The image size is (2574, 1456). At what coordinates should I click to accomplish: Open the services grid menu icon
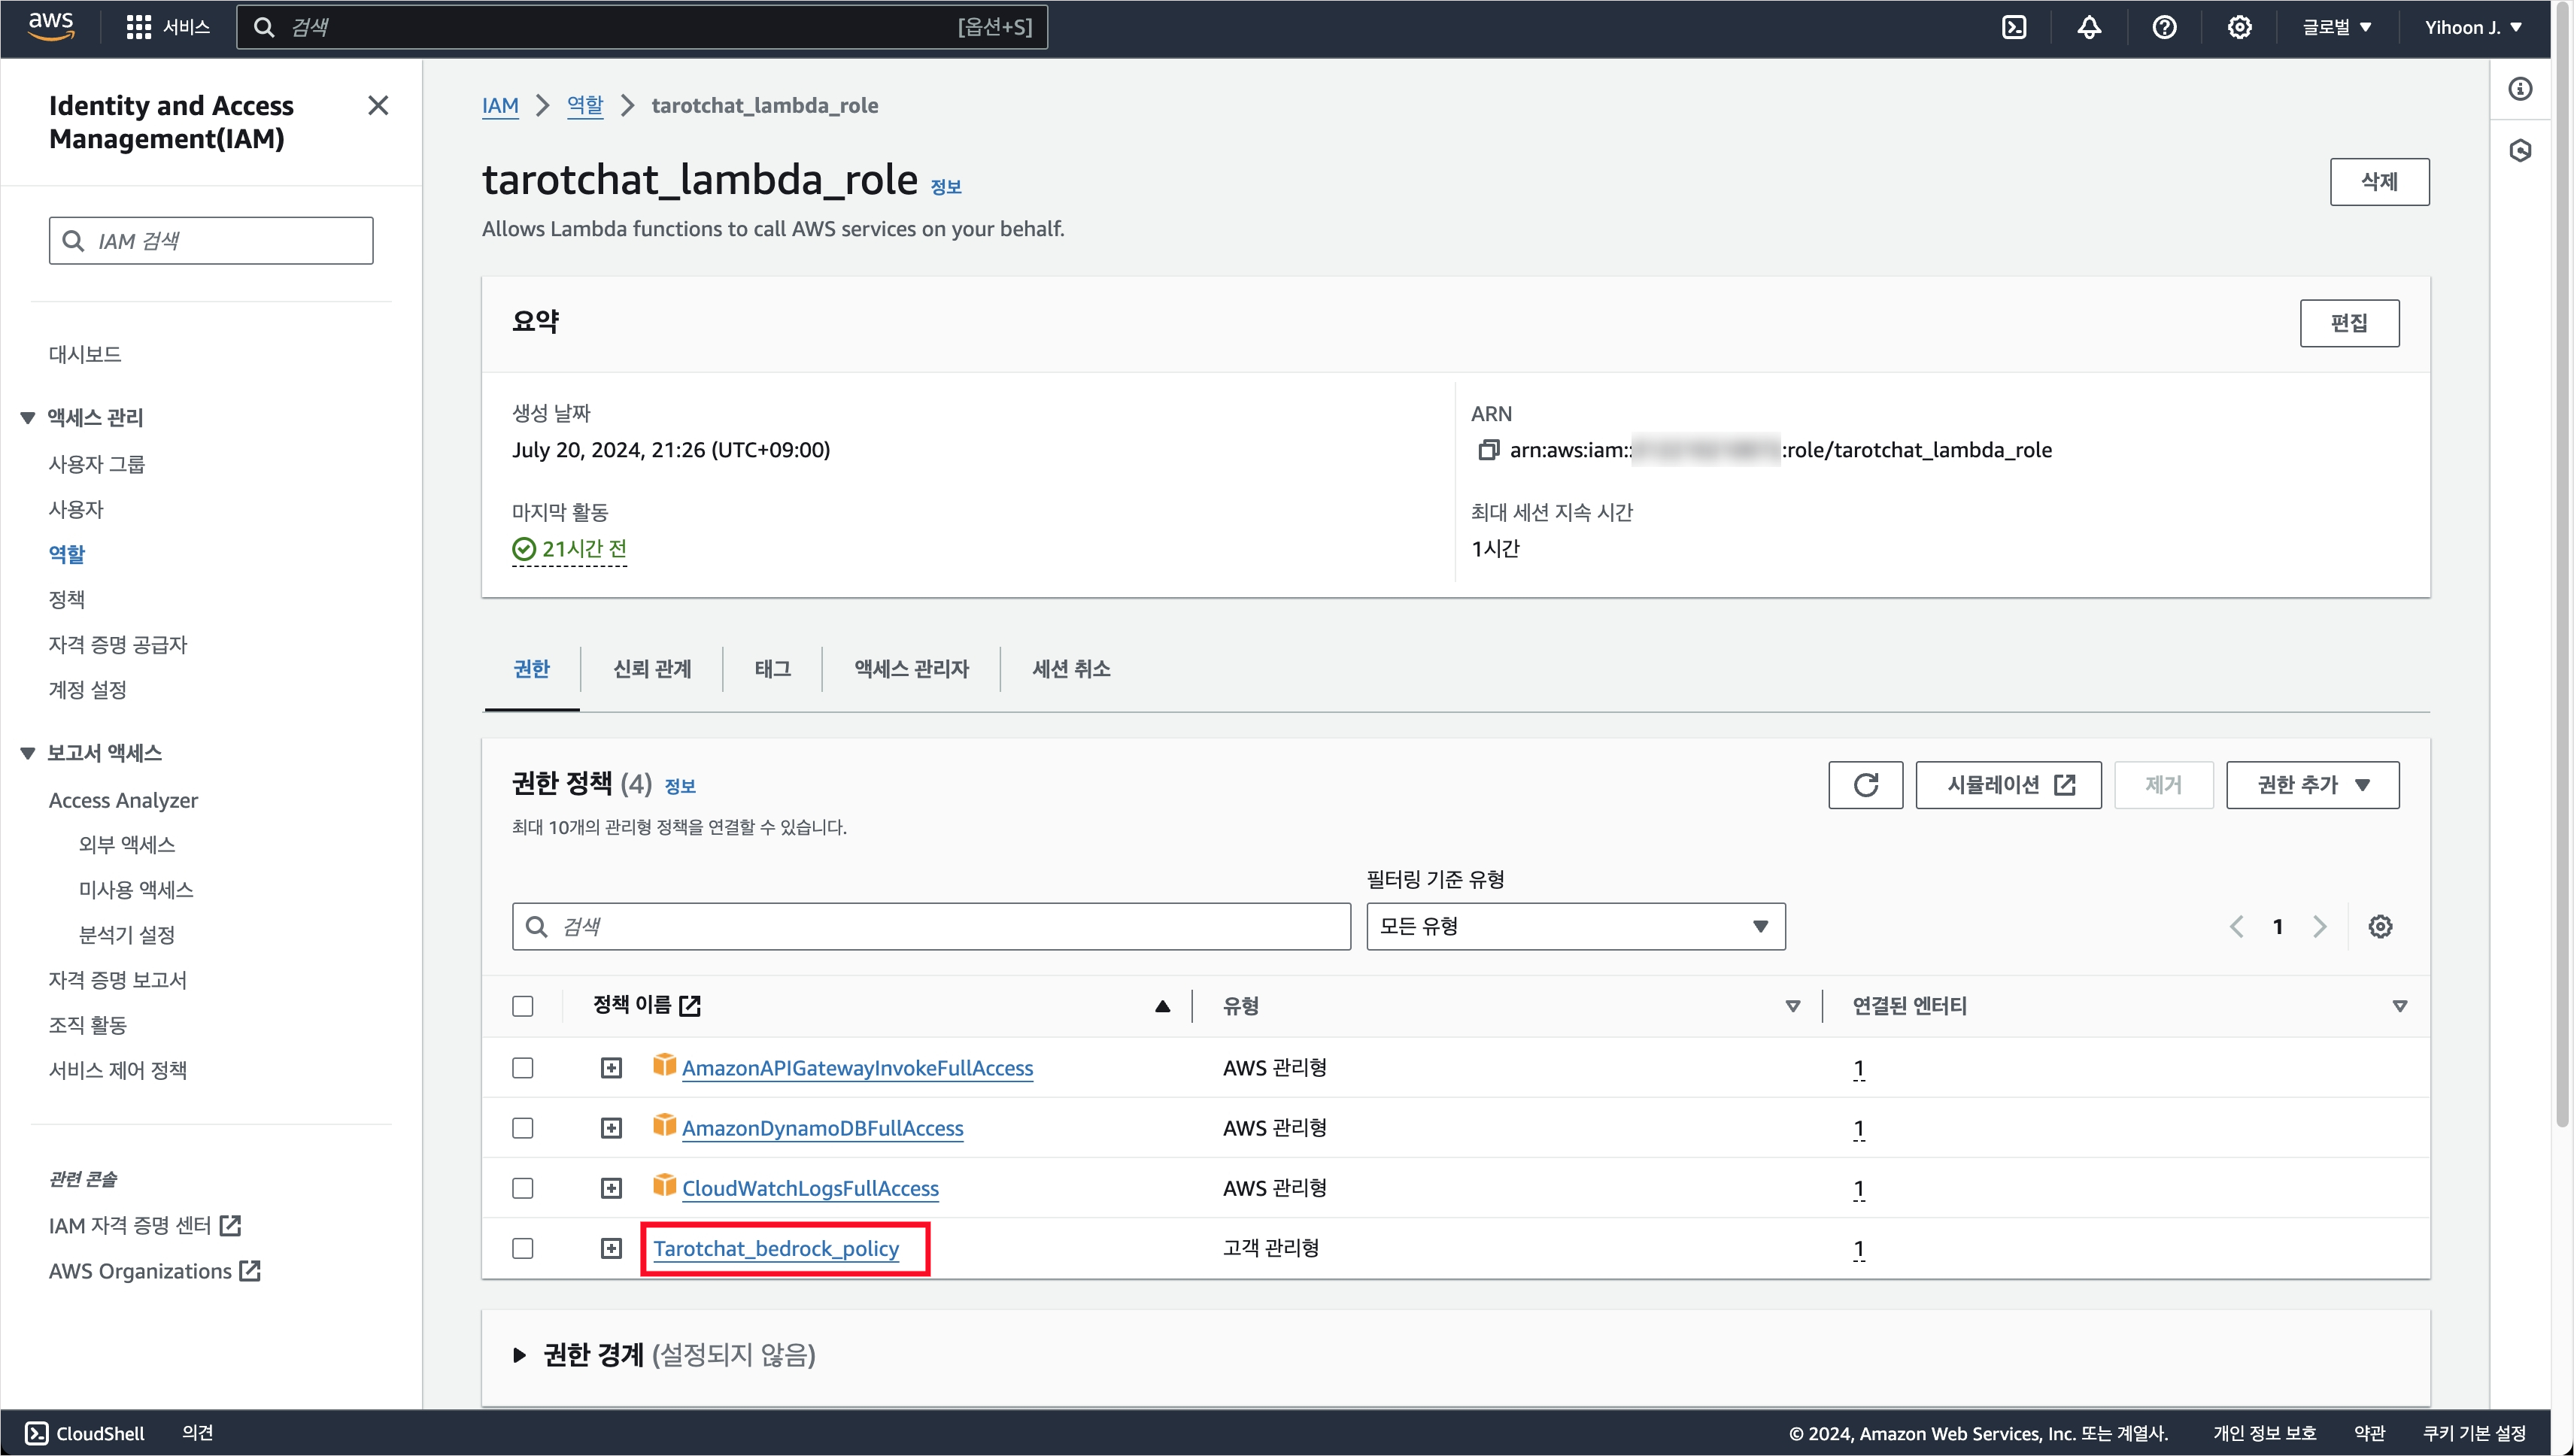coord(138,27)
